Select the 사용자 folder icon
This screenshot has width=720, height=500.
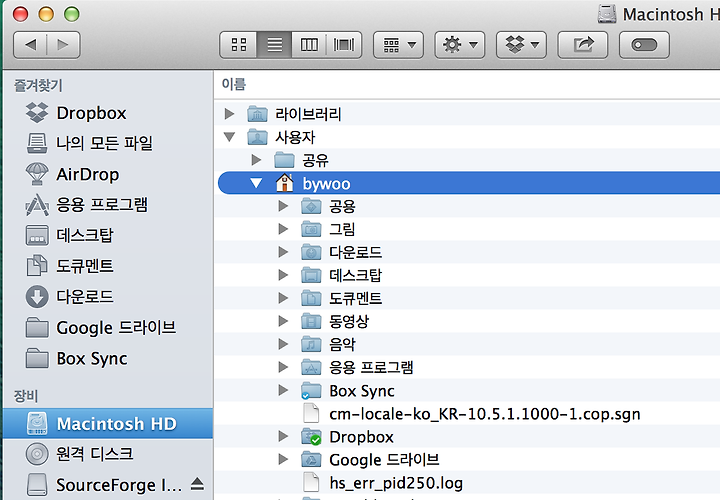coord(257,137)
